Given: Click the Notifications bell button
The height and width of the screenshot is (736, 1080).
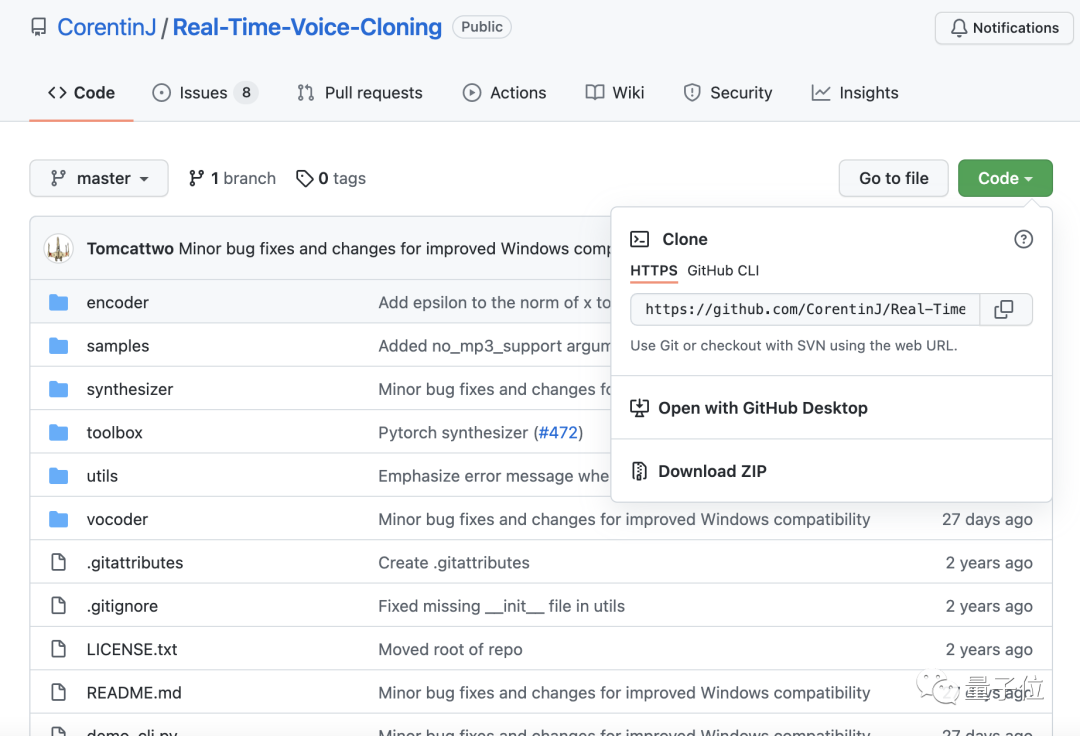Looking at the screenshot, I should 1004,28.
